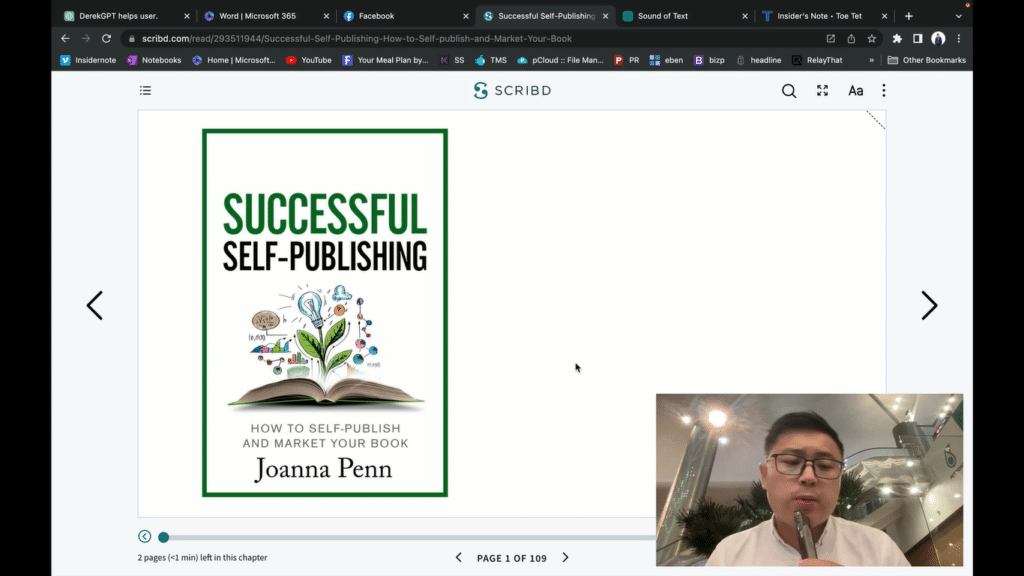Viewport: 1024px width, 576px height.
Task: Open the bizp bookmark
Action: pos(709,60)
